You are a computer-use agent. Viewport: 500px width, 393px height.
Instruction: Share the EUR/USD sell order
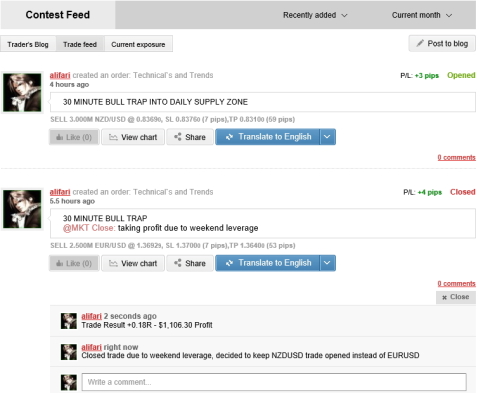click(190, 263)
